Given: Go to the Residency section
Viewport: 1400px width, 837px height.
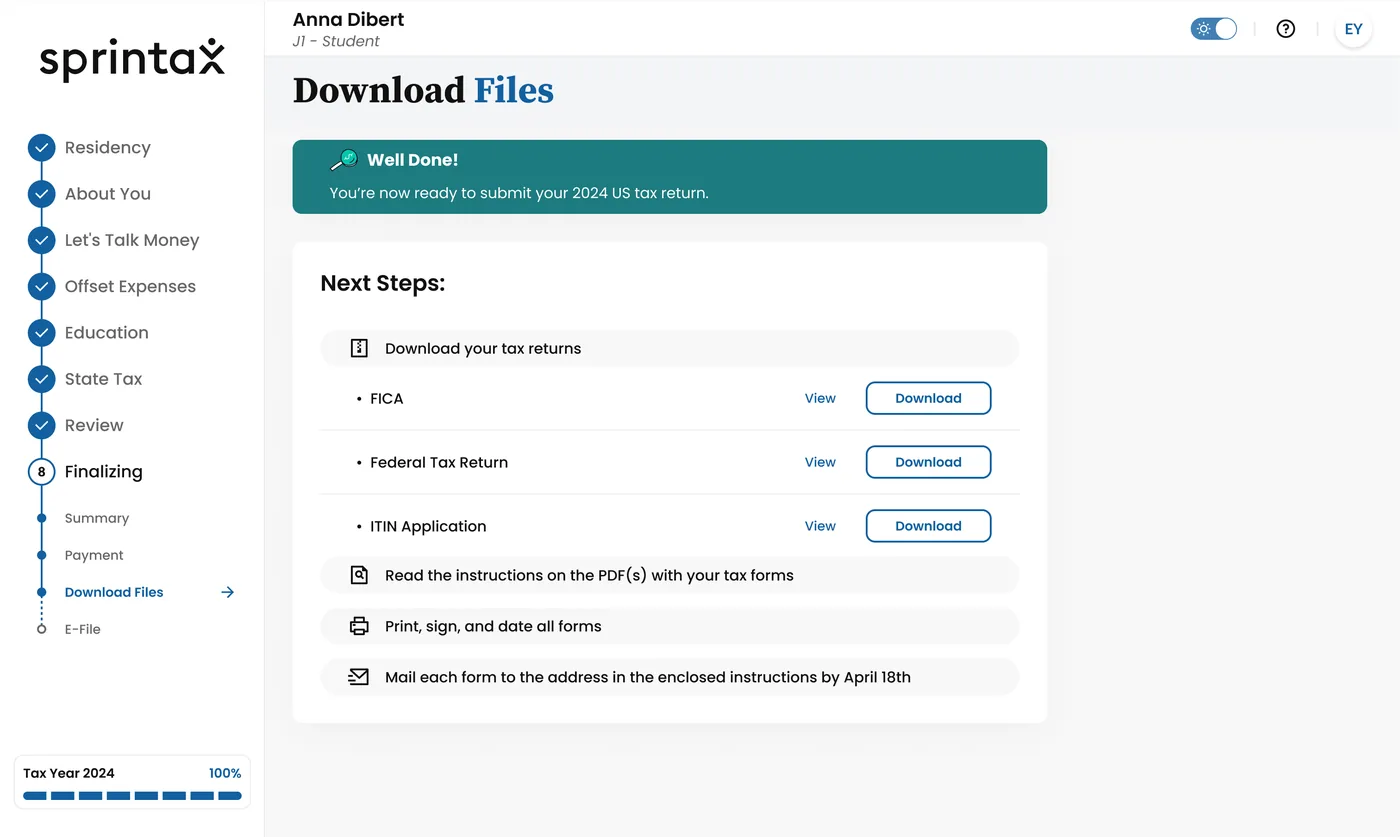Looking at the screenshot, I should pyautogui.click(x=108, y=148).
